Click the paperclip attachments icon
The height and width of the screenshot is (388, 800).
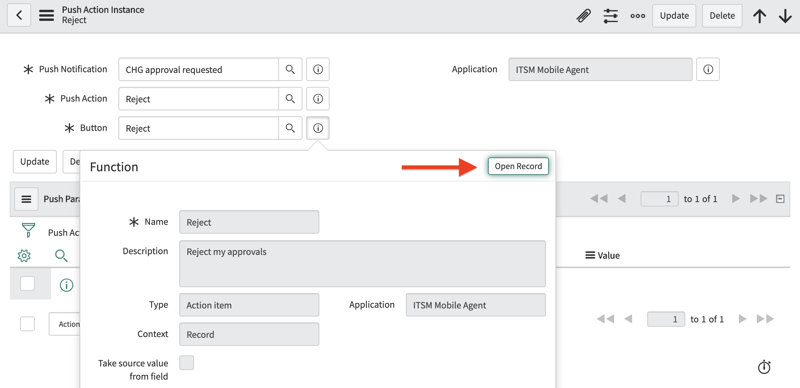click(583, 16)
